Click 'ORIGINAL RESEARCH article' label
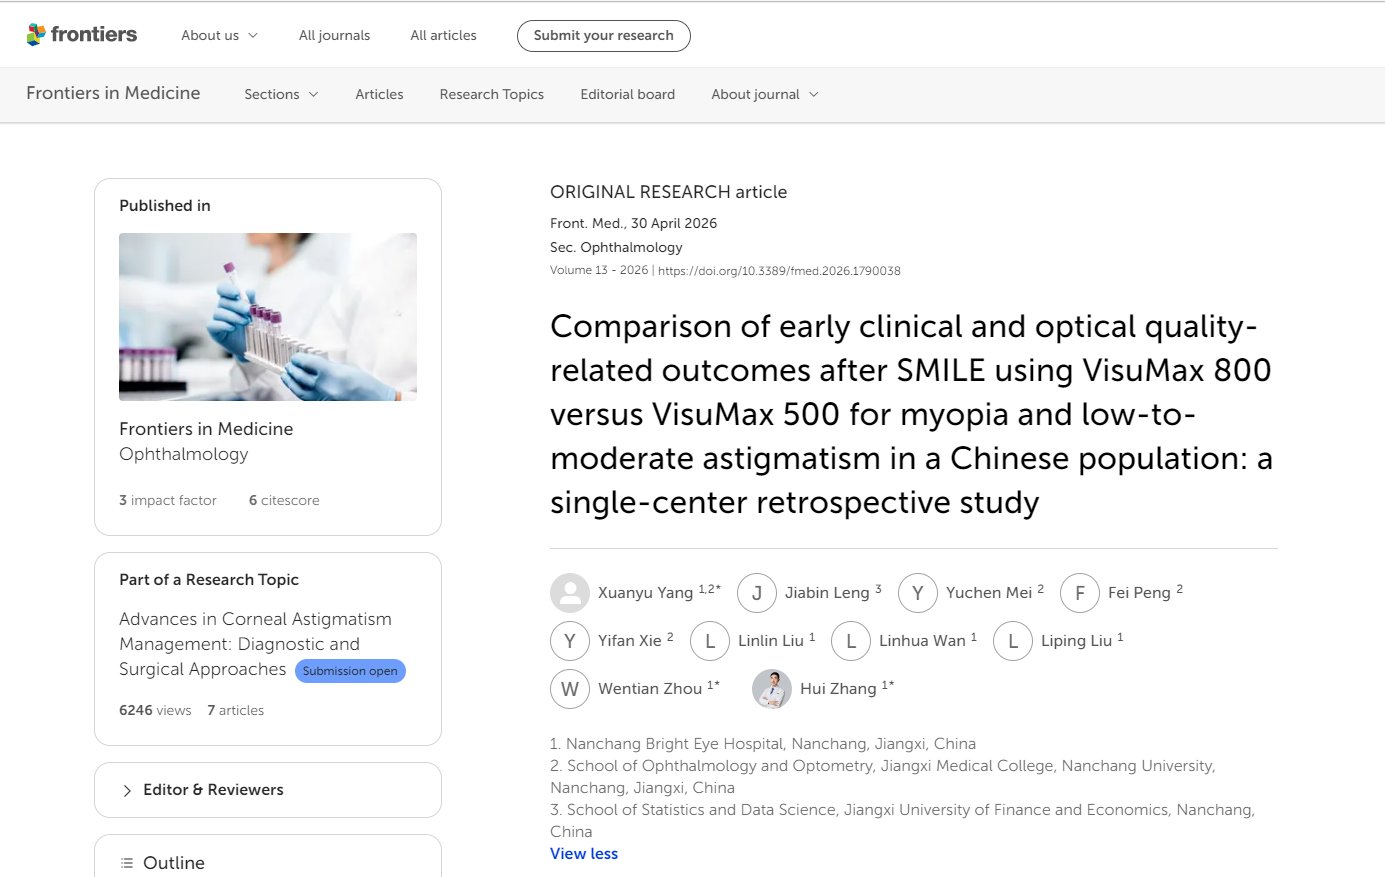Screen dimensions: 1385x877 point(669,192)
